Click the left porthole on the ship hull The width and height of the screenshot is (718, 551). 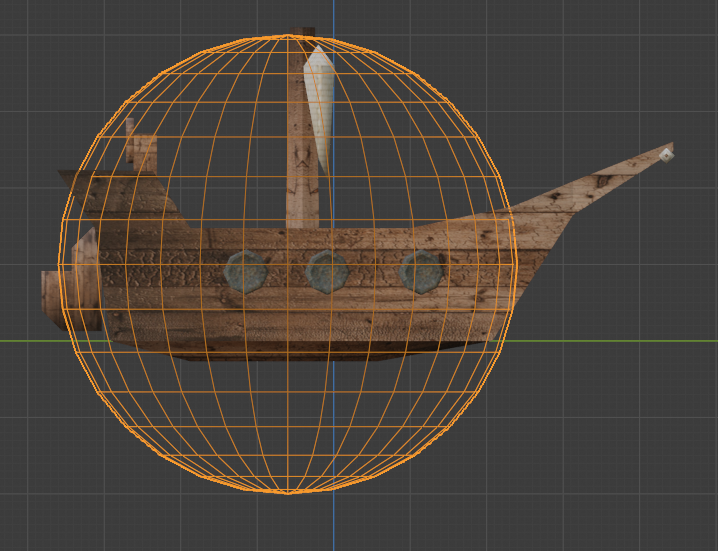click(x=244, y=271)
